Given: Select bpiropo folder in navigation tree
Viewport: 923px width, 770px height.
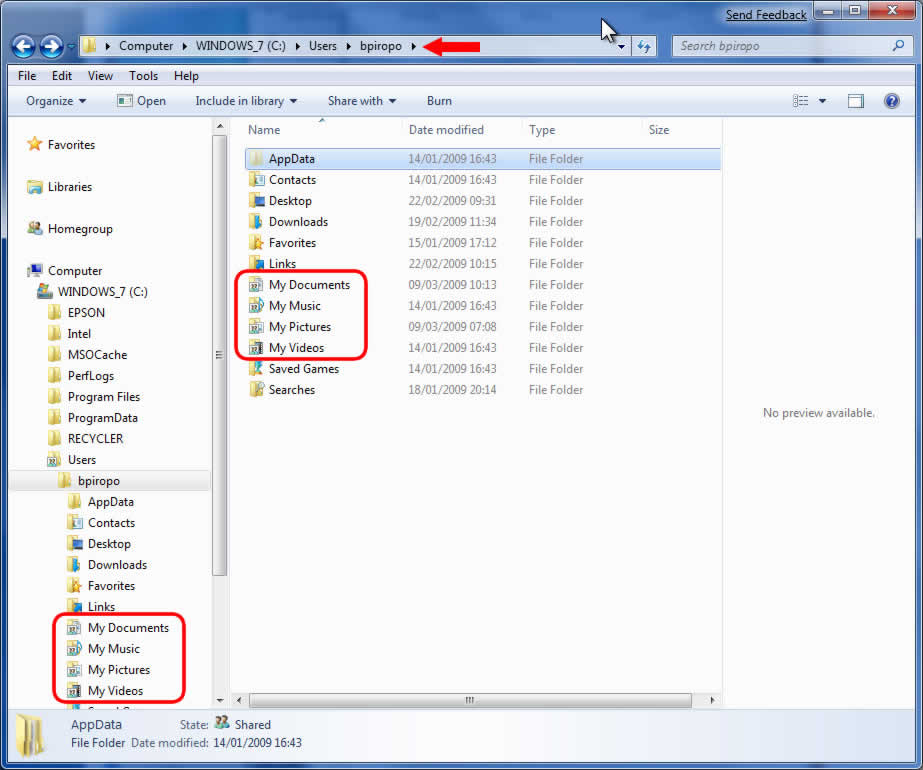Looking at the screenshot, I should [x=98, y=480].
